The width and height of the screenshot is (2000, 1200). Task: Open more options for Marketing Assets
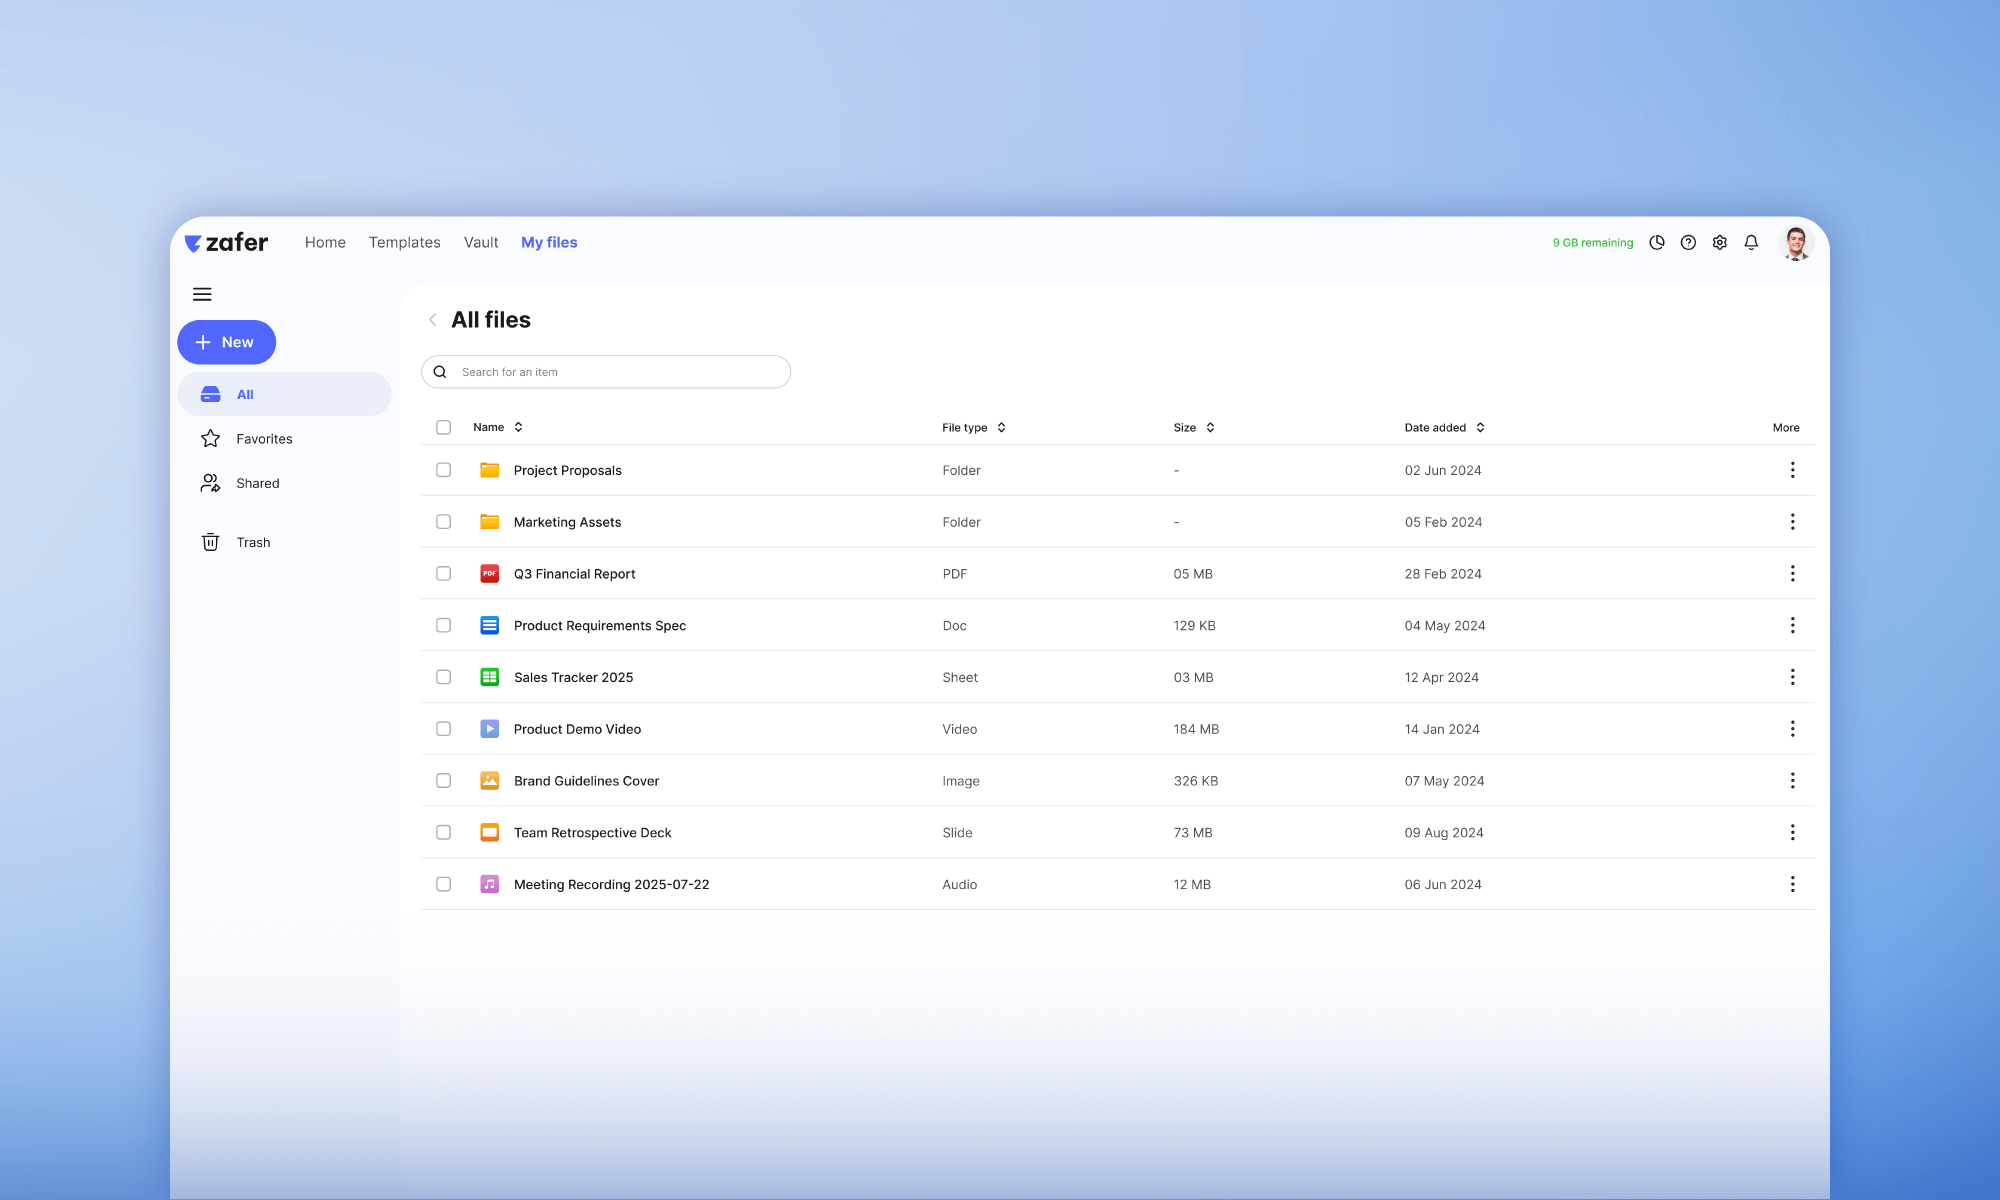1792,522
